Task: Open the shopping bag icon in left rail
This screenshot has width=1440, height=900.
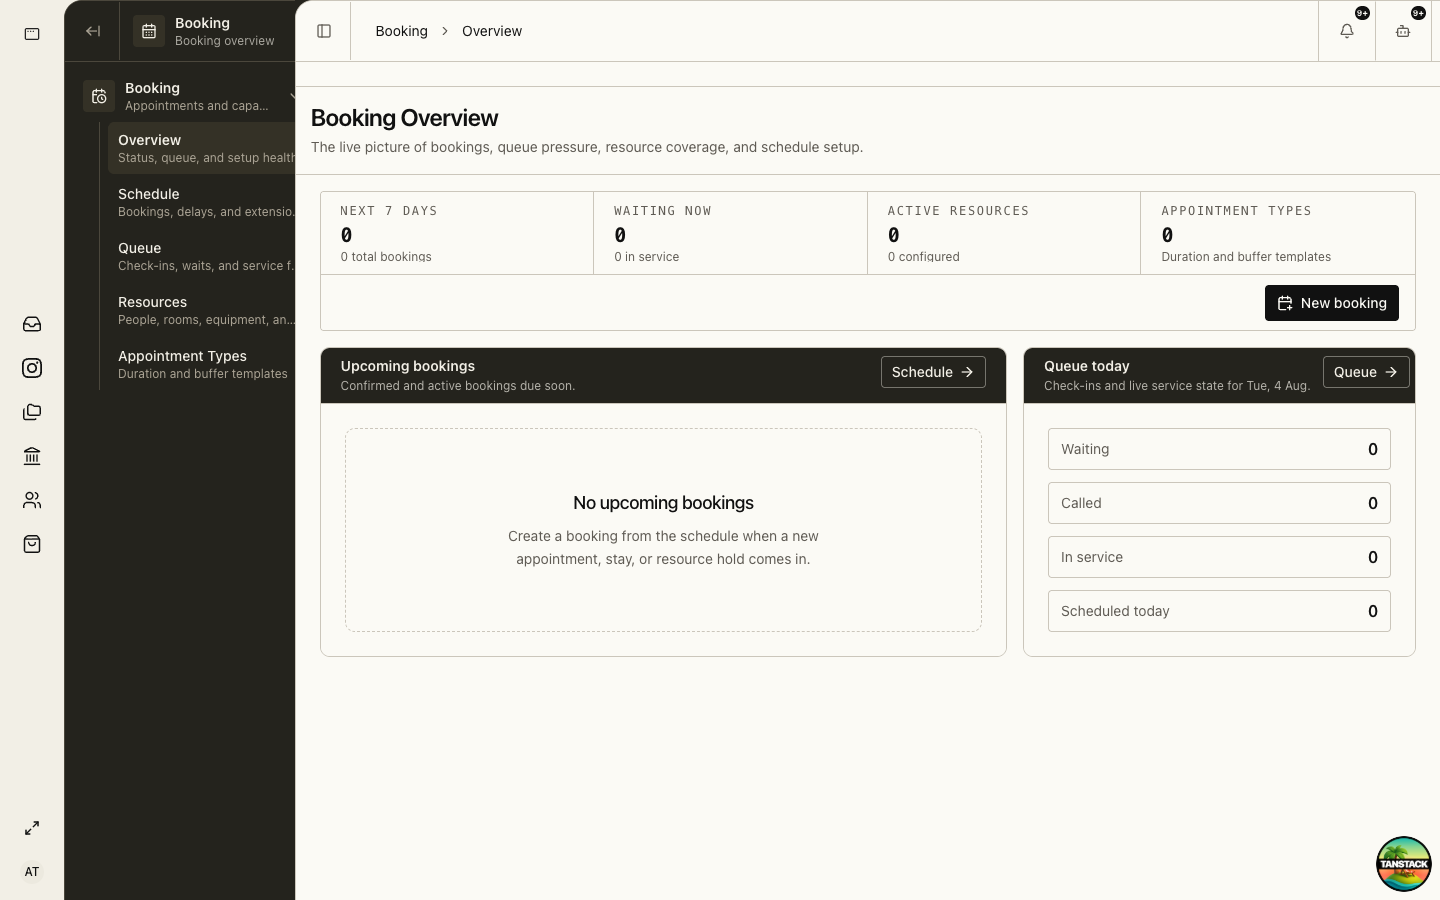Action: [32, 544]
